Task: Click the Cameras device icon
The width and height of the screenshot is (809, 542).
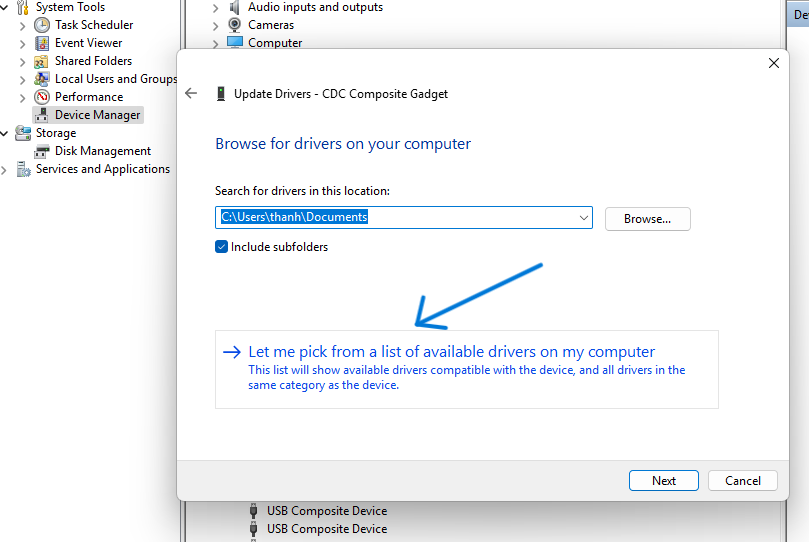Action: 235,25
